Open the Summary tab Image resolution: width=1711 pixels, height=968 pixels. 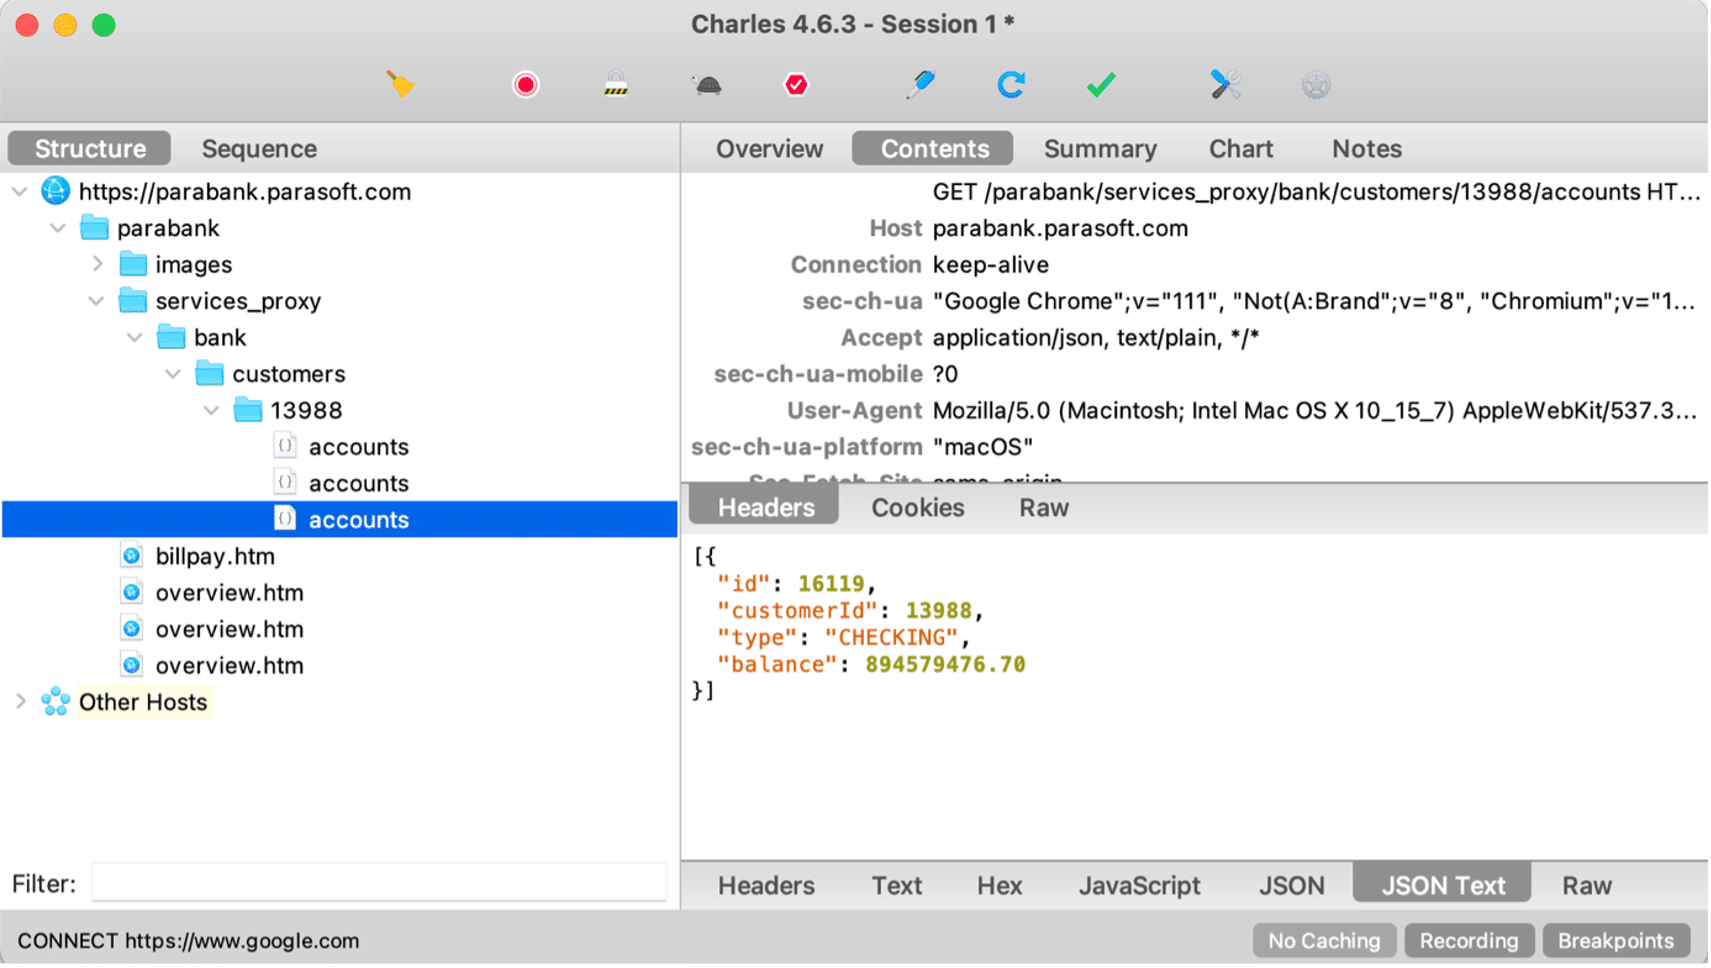tap(1100, 149)
